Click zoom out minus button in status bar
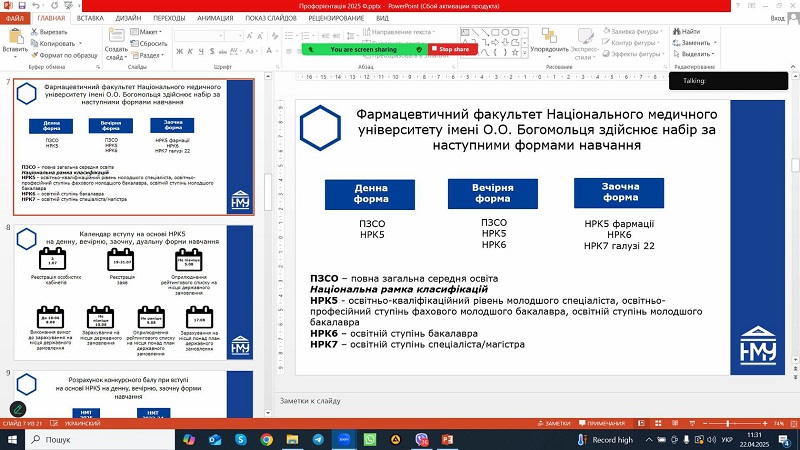 (x=705, y=423)
